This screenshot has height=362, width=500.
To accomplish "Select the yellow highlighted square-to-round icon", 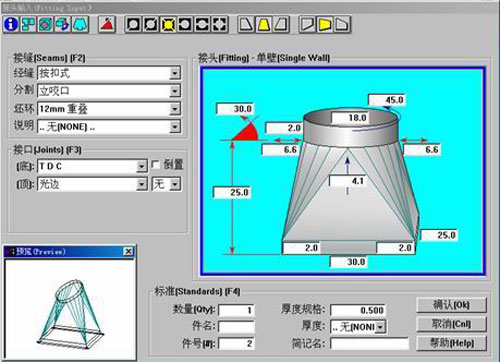I will tap(168, 24).
